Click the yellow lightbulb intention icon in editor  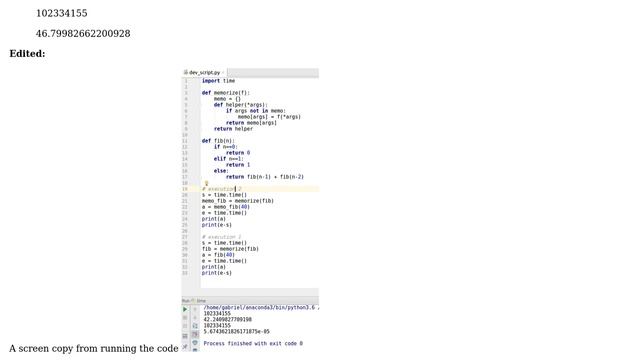(x=206, y=184)
